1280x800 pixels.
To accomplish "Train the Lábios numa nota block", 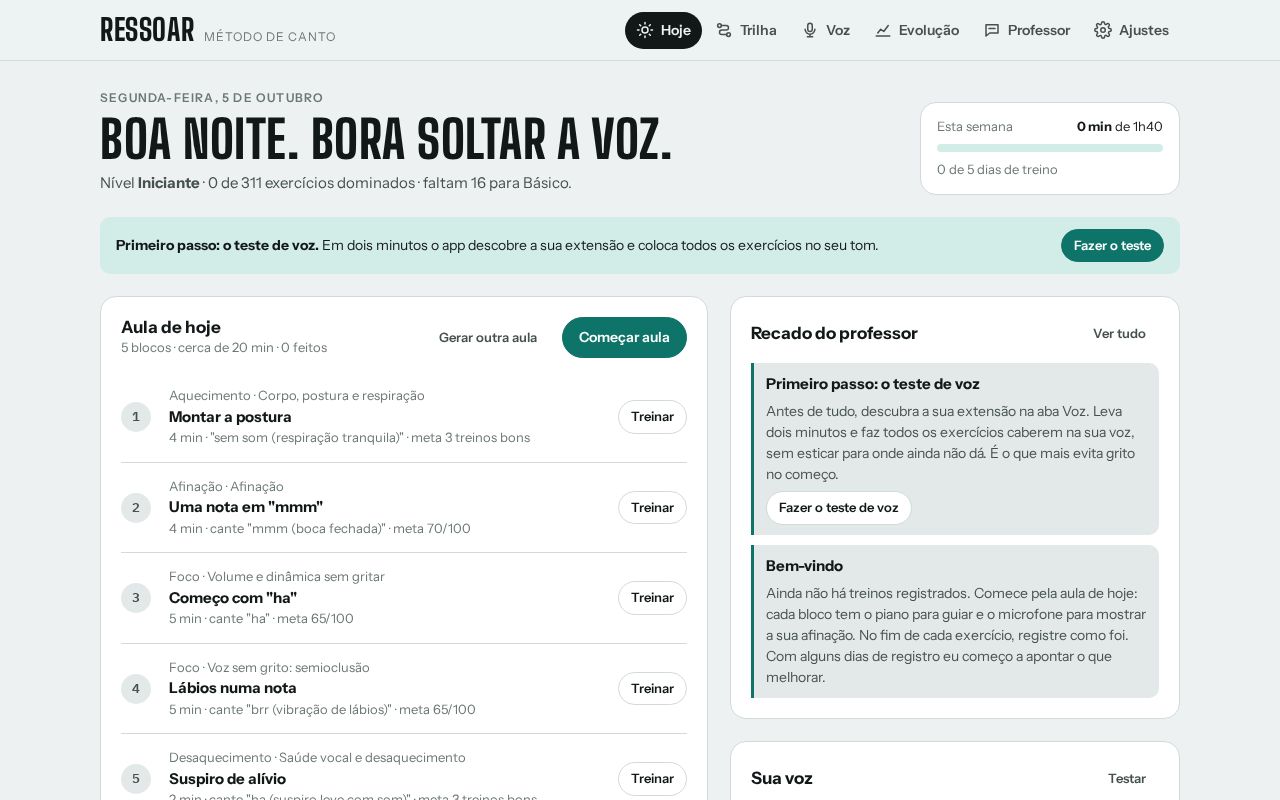I will [x=652, y=688].
